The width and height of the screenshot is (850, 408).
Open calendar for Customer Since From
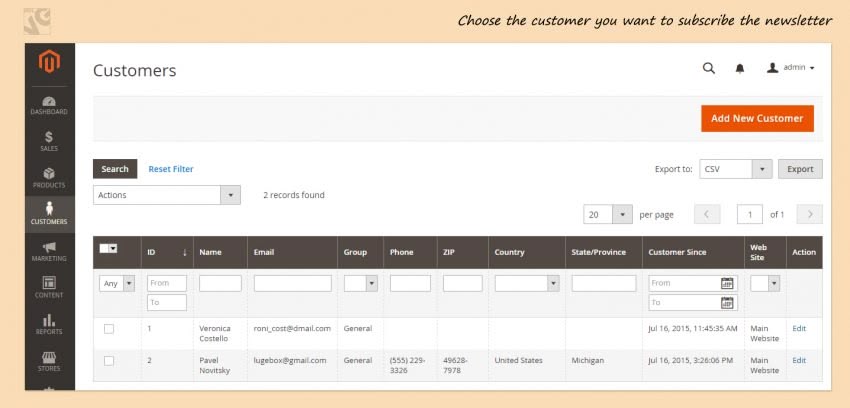coord(727,283)
